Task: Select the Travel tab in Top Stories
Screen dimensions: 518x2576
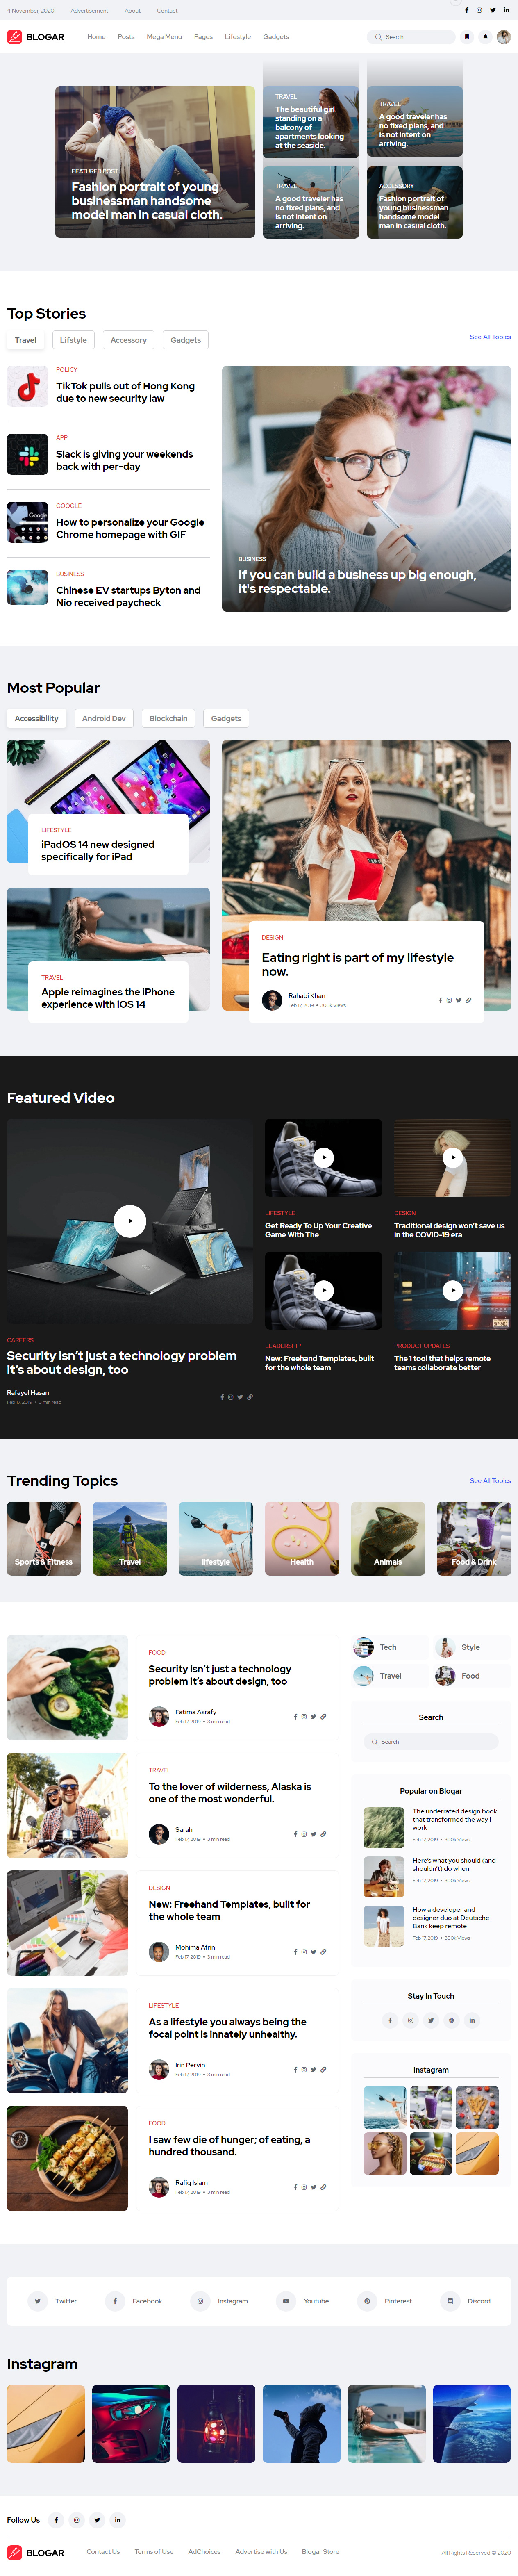Action: pyautogui.click(x=25, y=340)
